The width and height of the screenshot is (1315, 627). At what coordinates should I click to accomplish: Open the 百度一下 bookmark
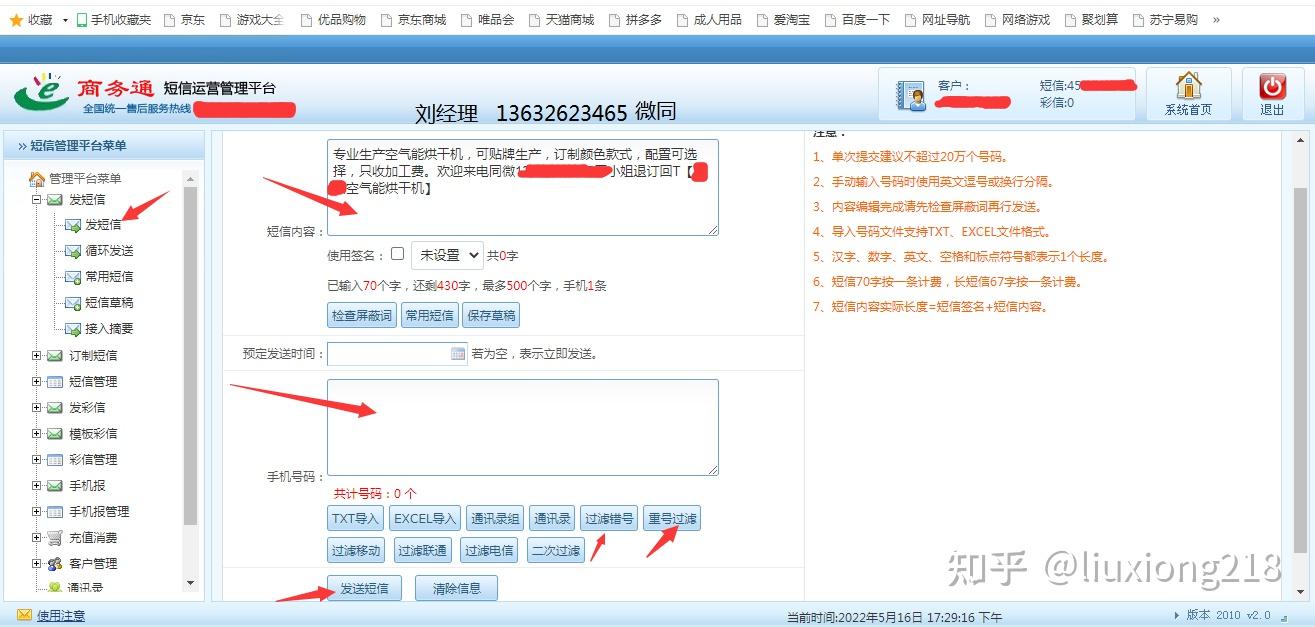click(x=857, y=20)
